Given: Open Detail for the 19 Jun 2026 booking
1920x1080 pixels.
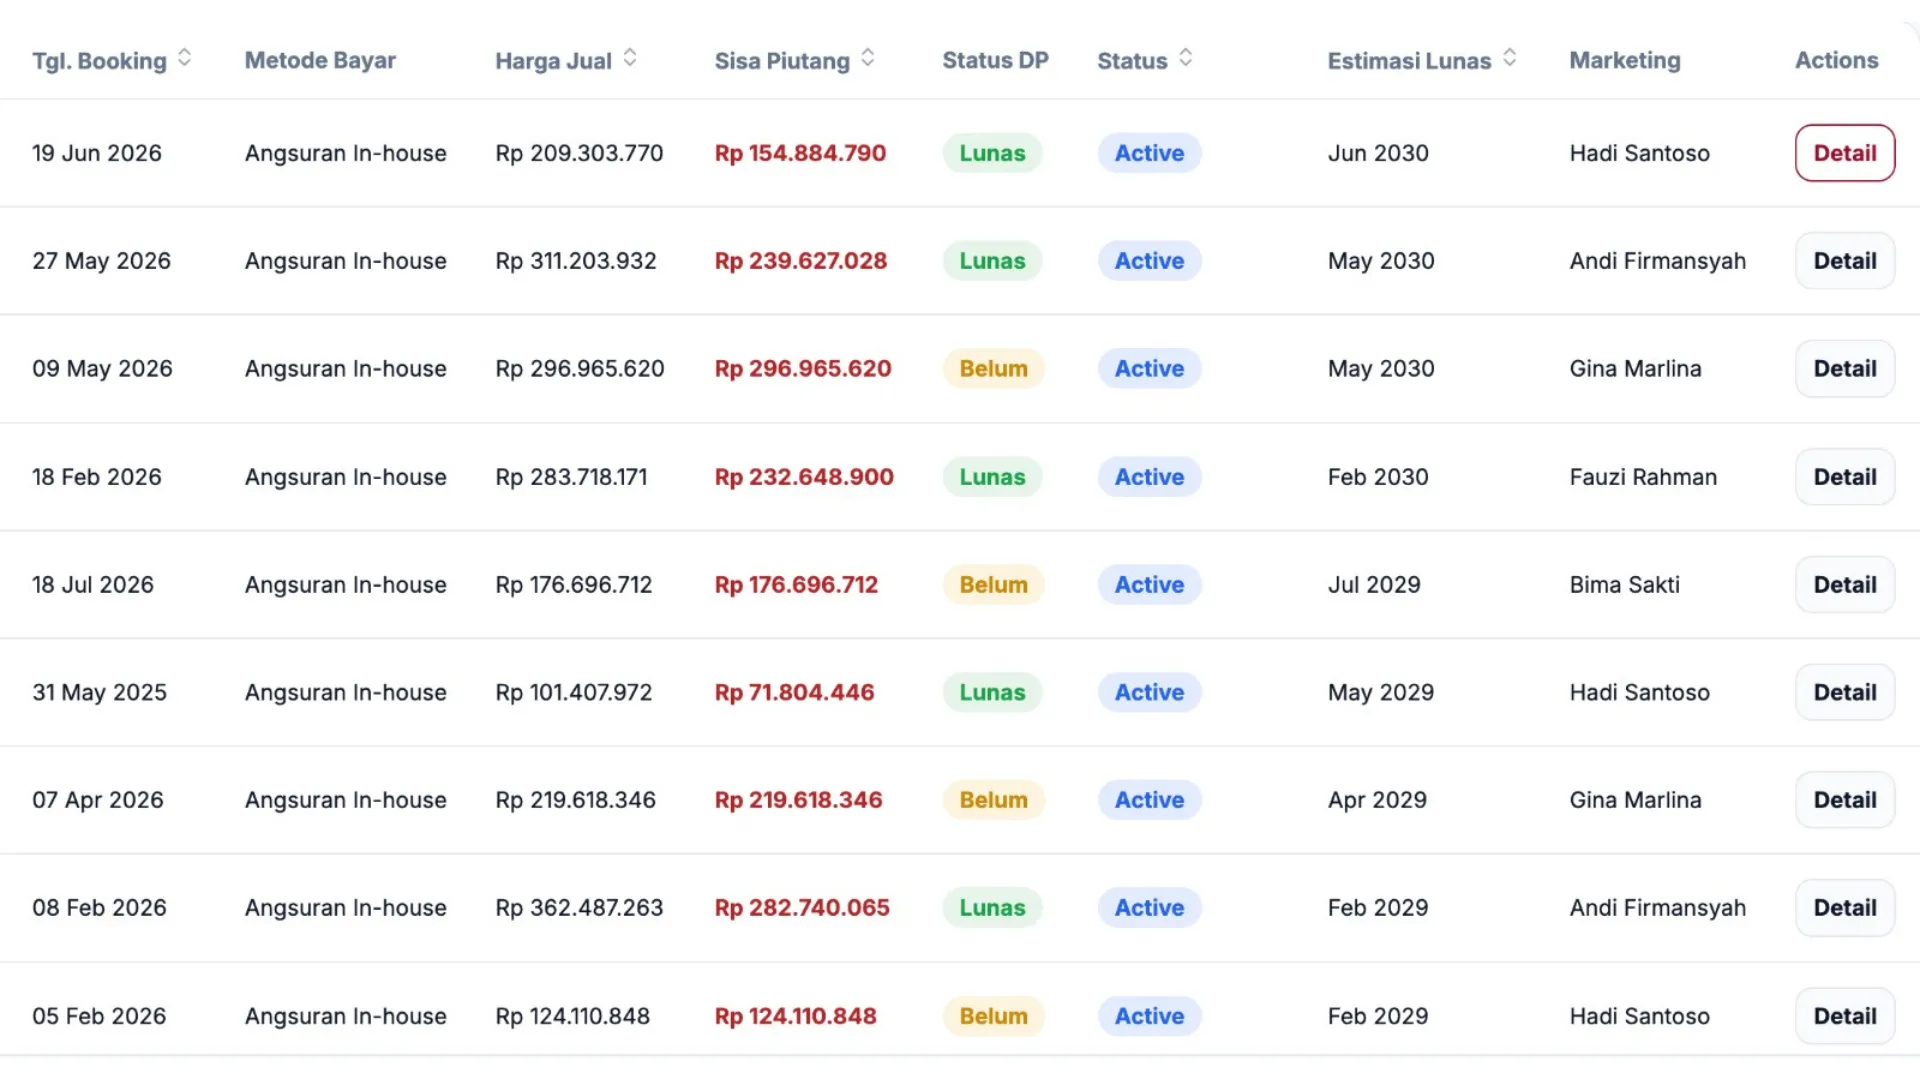Looking at the screenshot, I should 1844,153.
